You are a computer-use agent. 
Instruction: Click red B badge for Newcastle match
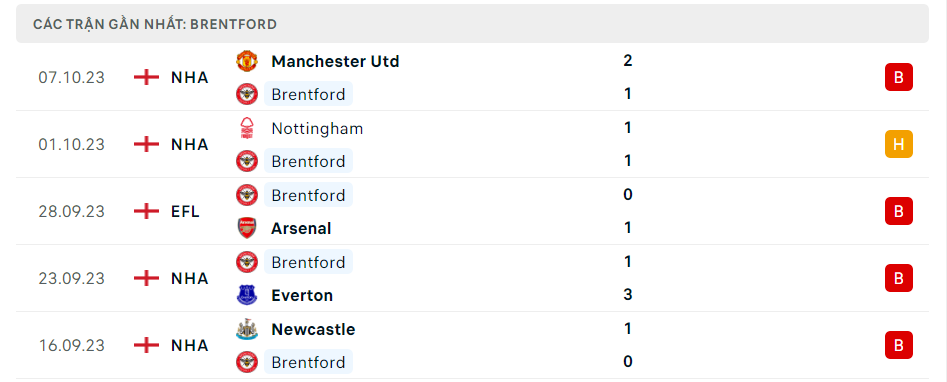coord(899,346)
